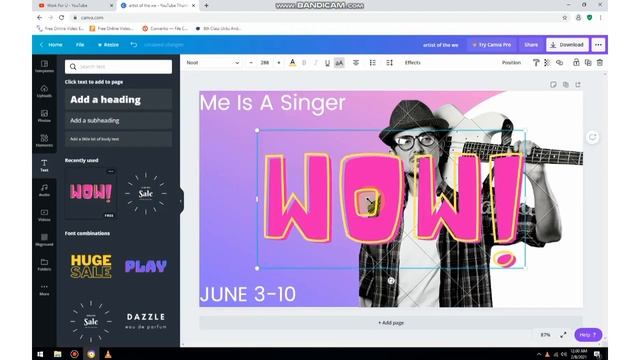The width and height of the screenshot is (640, 360).
Task: Open the Uploads panel
Action: (44, 91)
